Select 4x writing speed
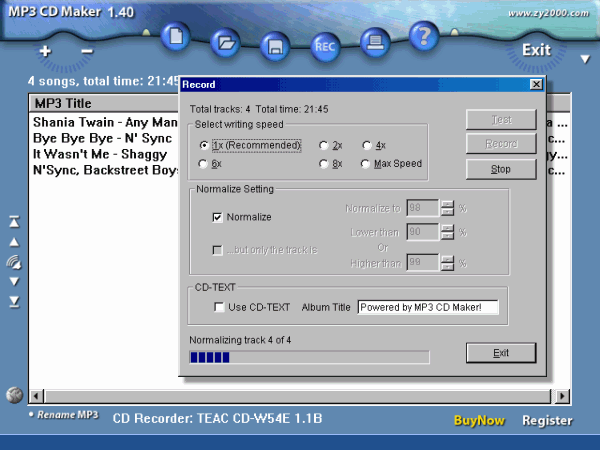600x450 pixels. [374, 145]
